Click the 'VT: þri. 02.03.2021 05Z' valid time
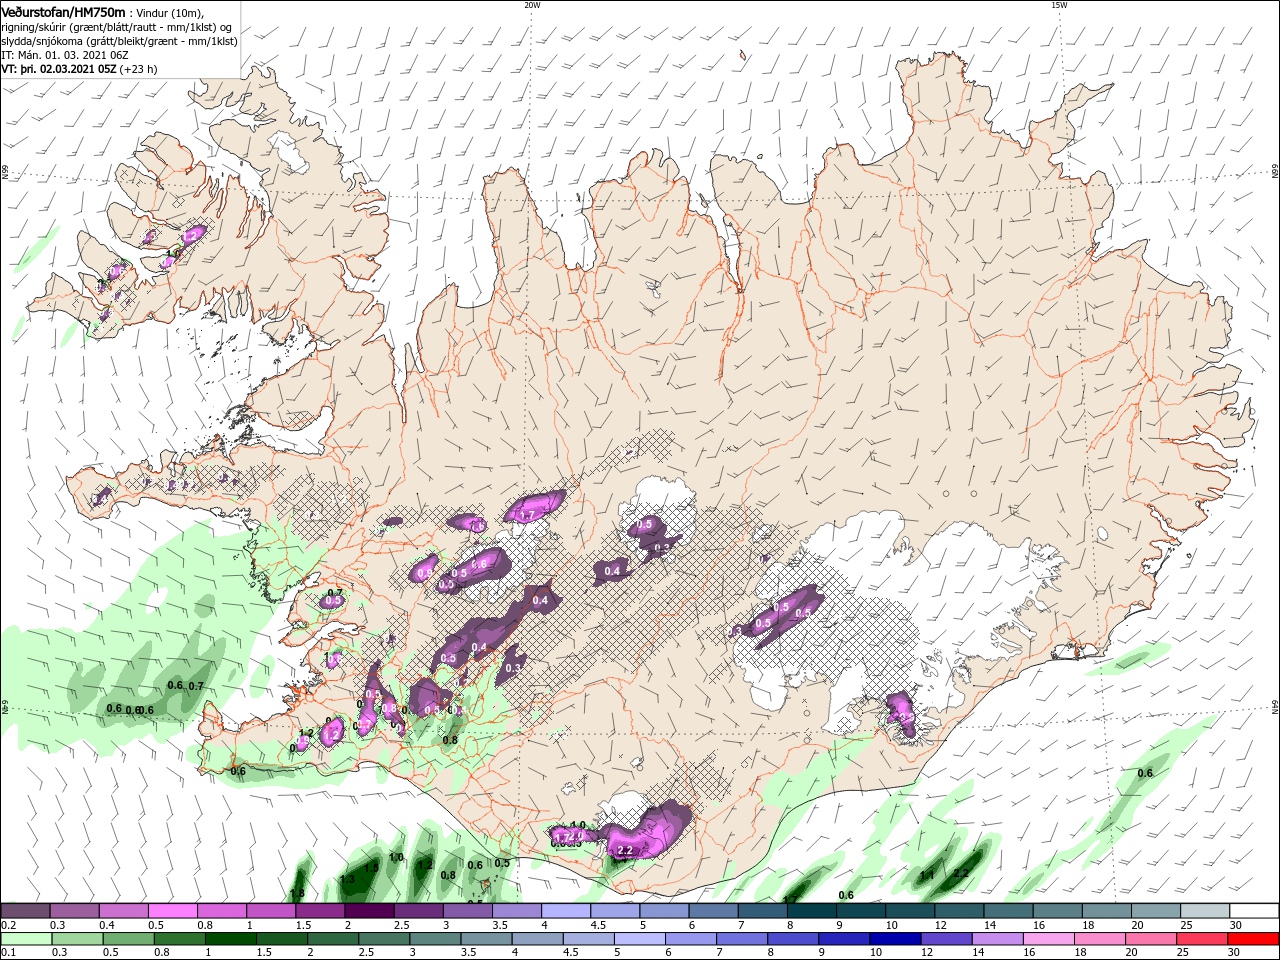This screenshot has width=1280, height=960. 60,69
